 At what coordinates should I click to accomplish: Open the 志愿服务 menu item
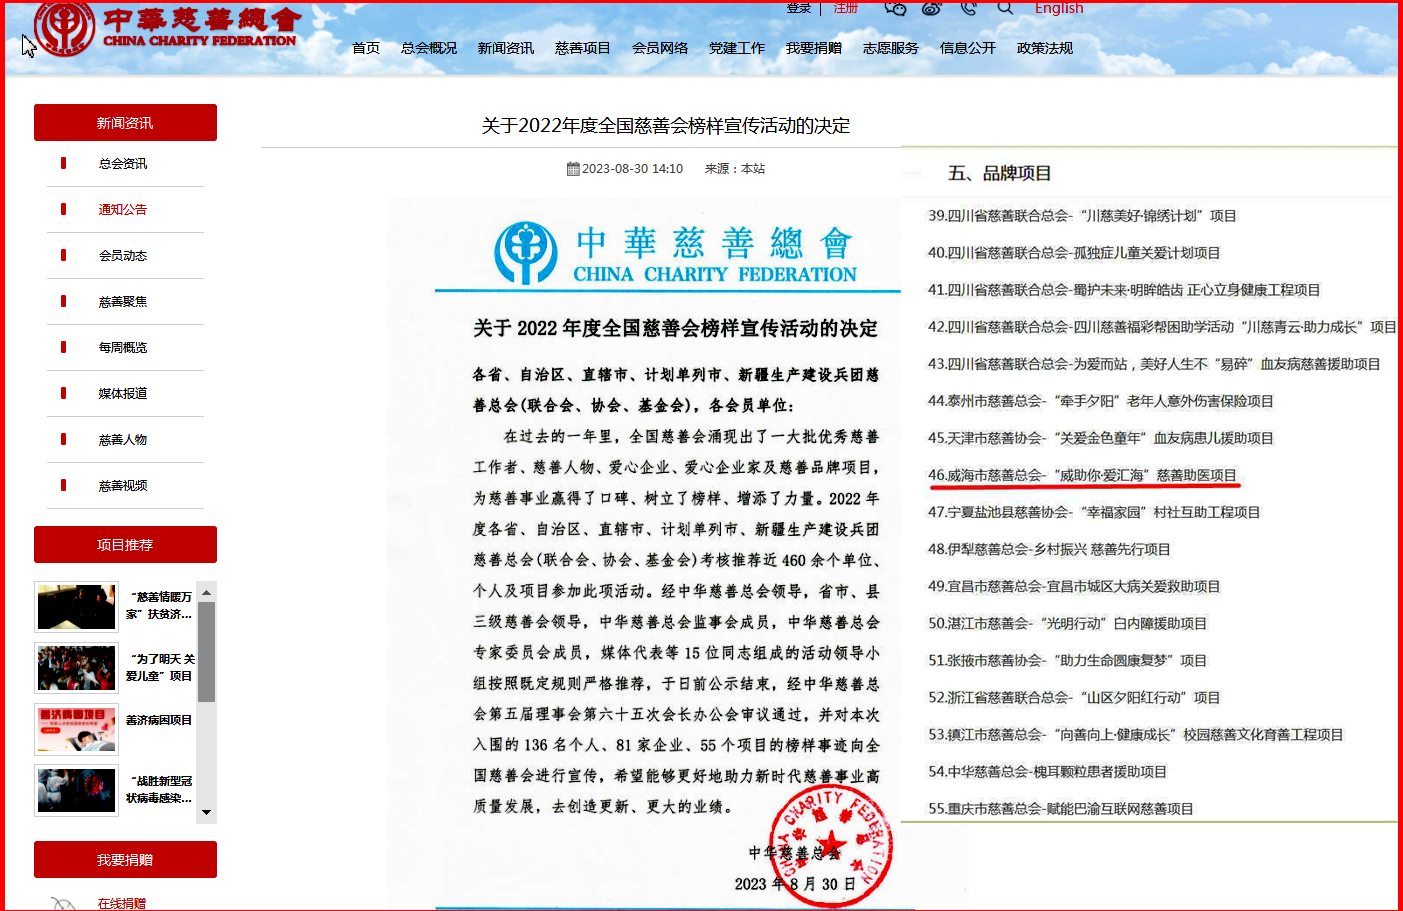[891, 48]
